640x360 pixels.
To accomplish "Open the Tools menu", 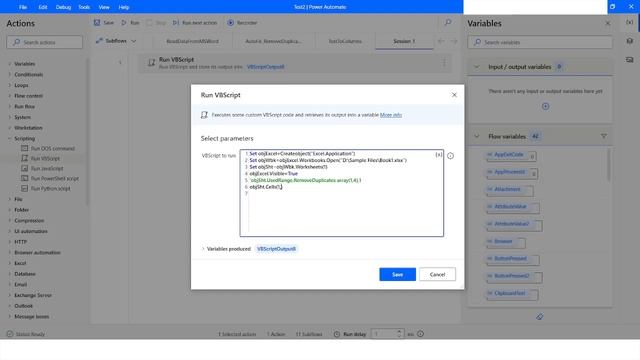I will coord(84,7).
